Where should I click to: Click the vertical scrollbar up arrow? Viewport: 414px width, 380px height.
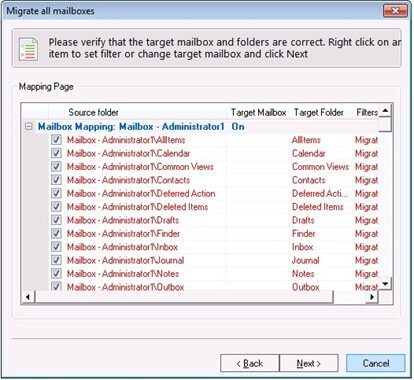tap(386, 110)
